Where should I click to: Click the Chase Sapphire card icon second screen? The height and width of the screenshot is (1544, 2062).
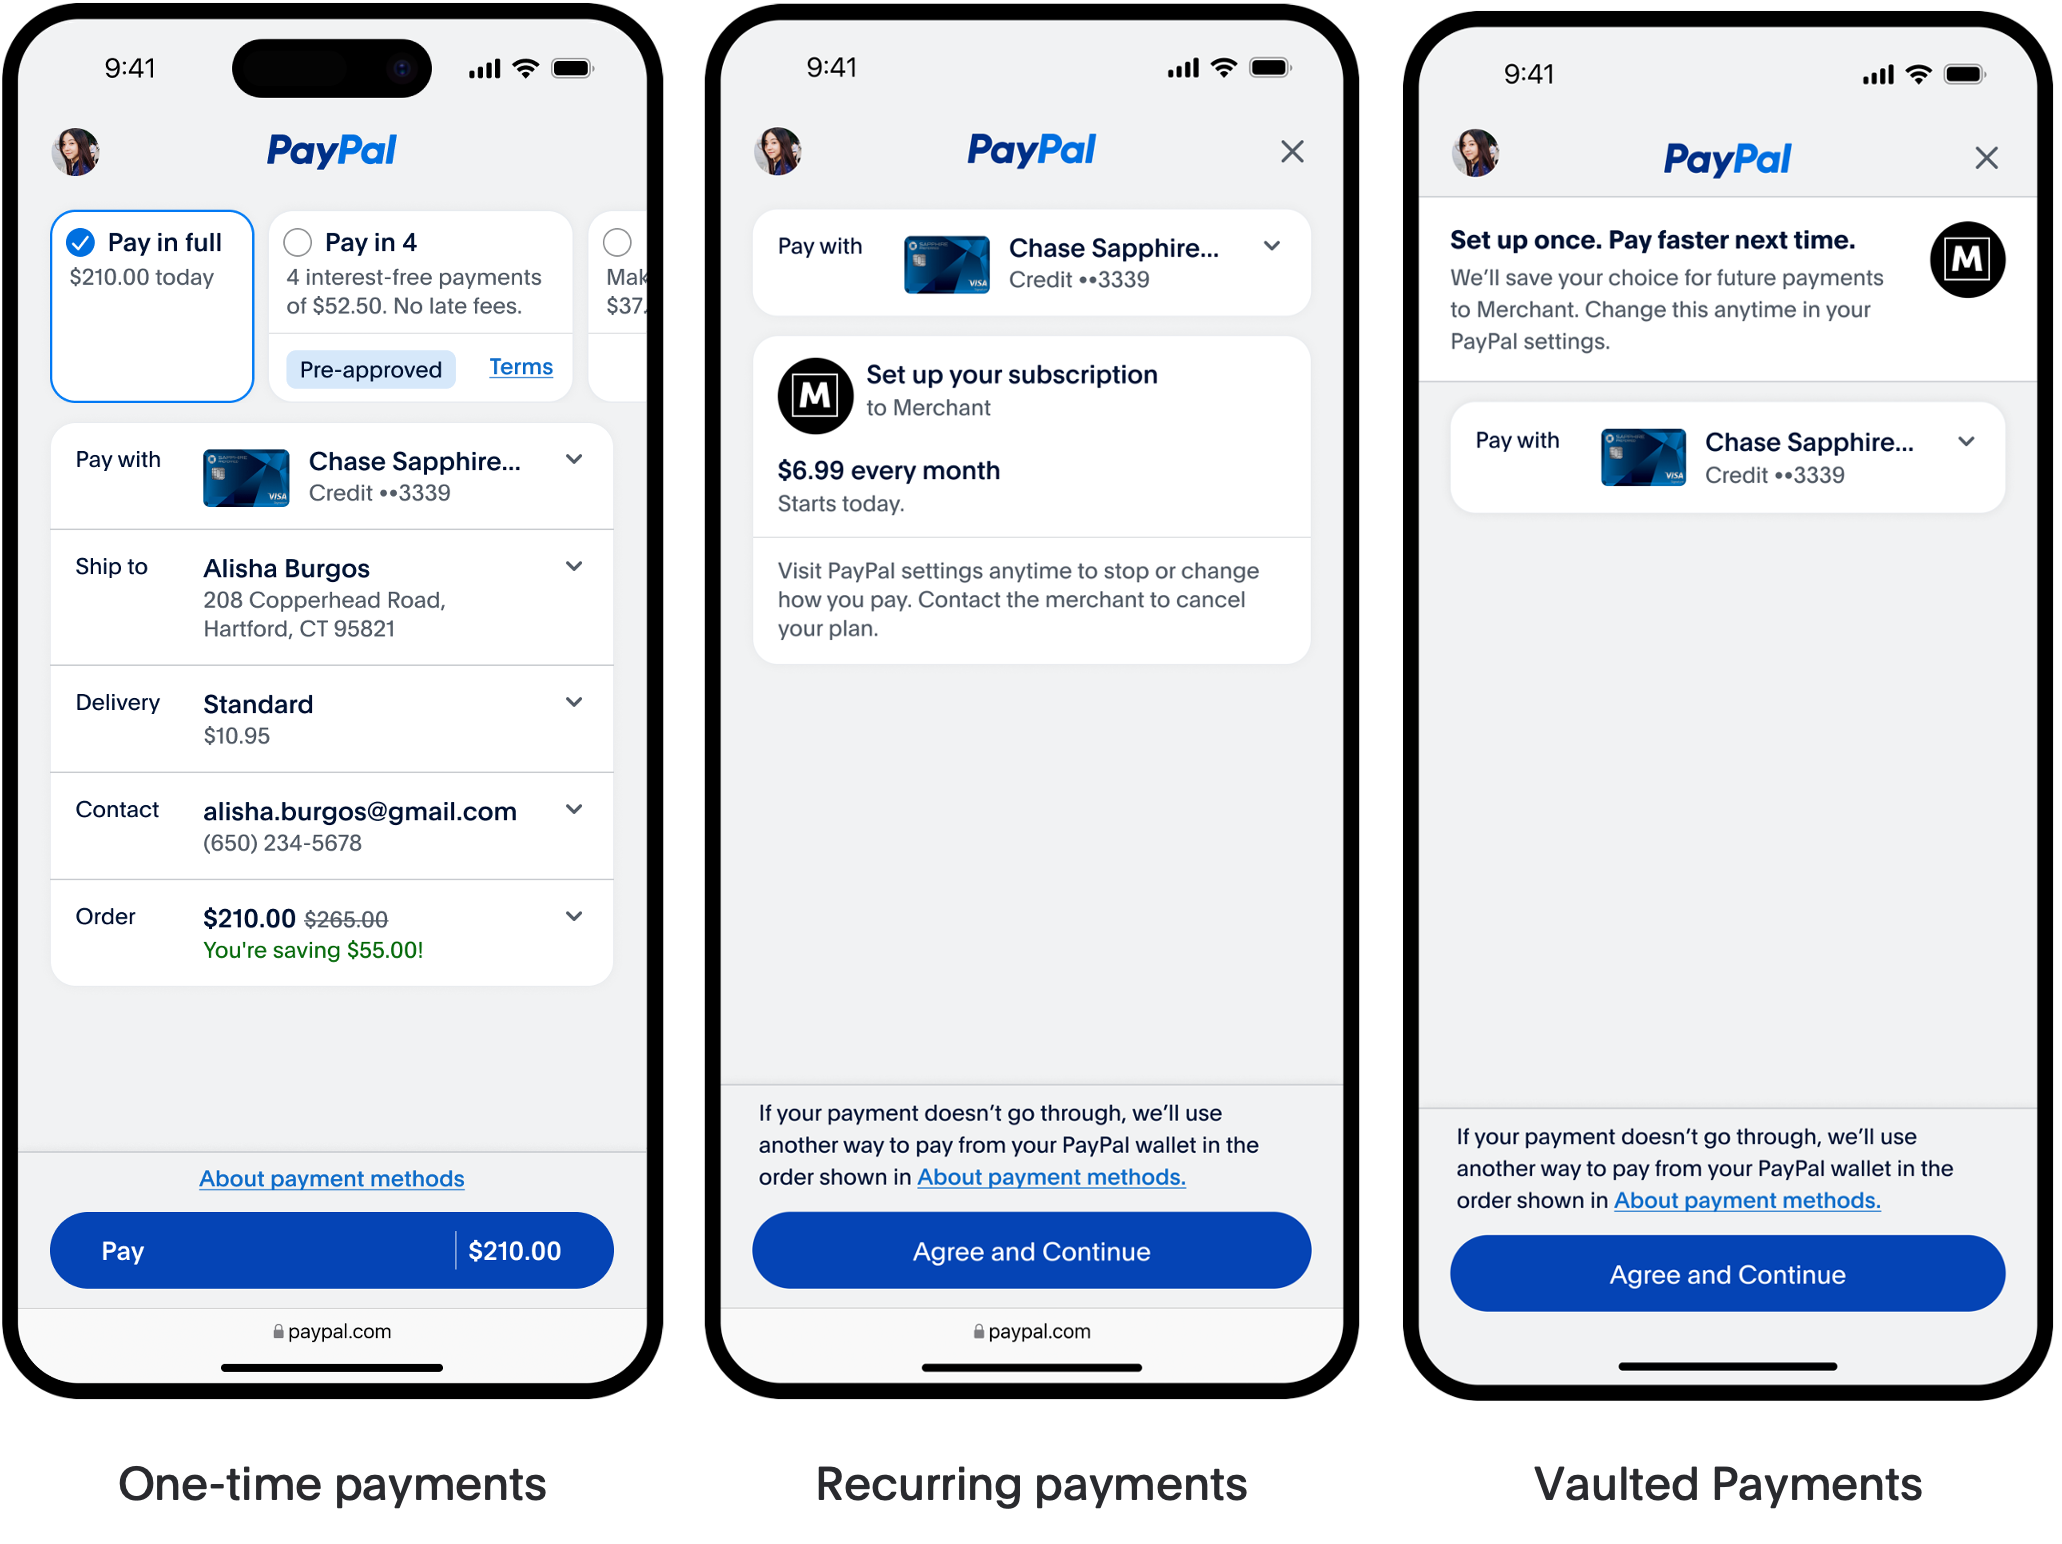pos(943,263)
